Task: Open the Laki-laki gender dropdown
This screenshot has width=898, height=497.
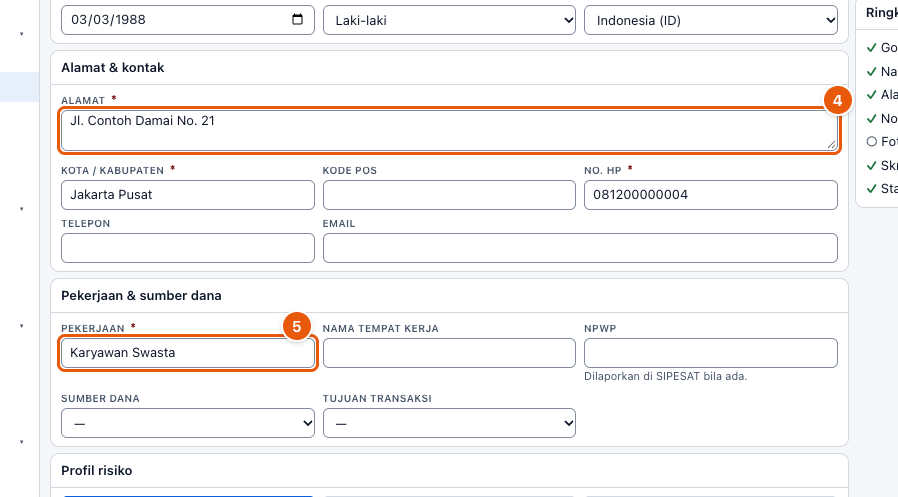Action: [449, 20]
